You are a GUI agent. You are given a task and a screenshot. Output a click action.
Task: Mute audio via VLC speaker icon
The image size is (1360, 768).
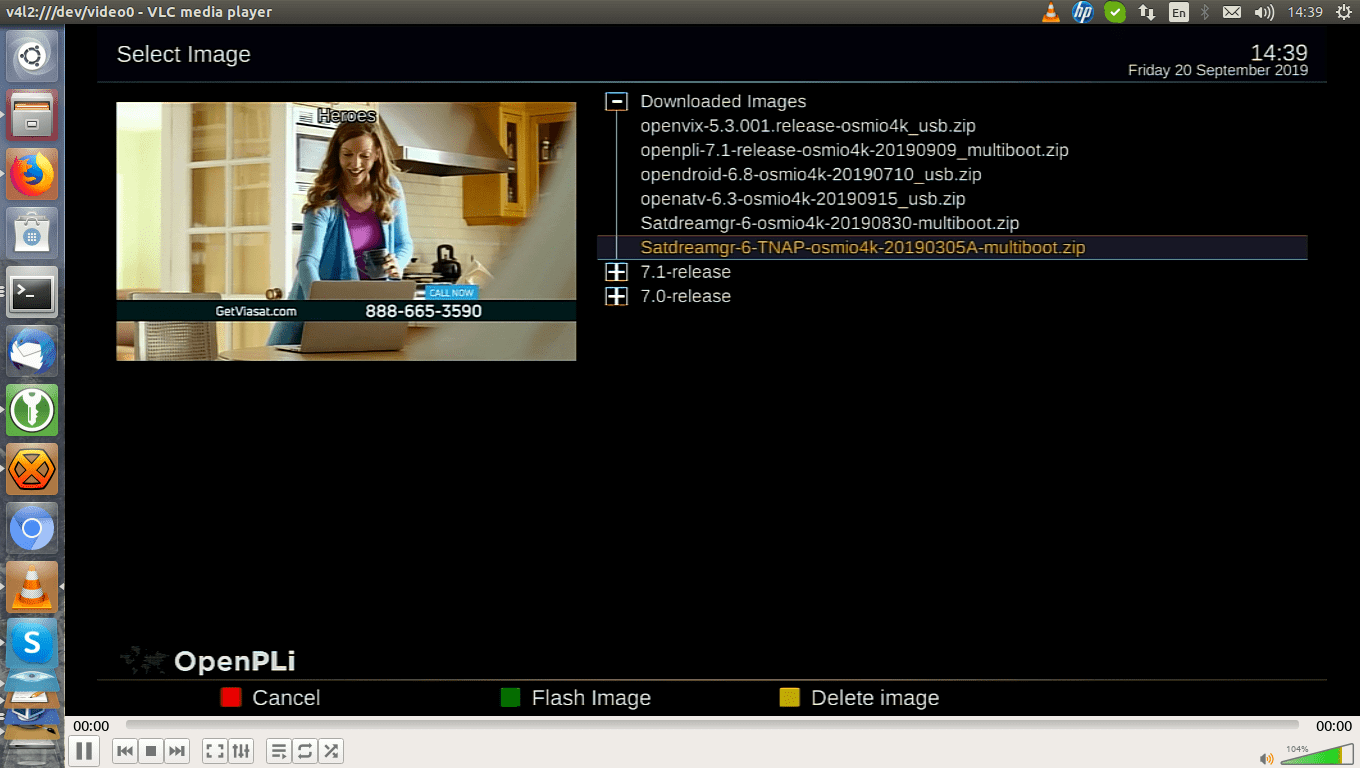tap(1267, 758)
